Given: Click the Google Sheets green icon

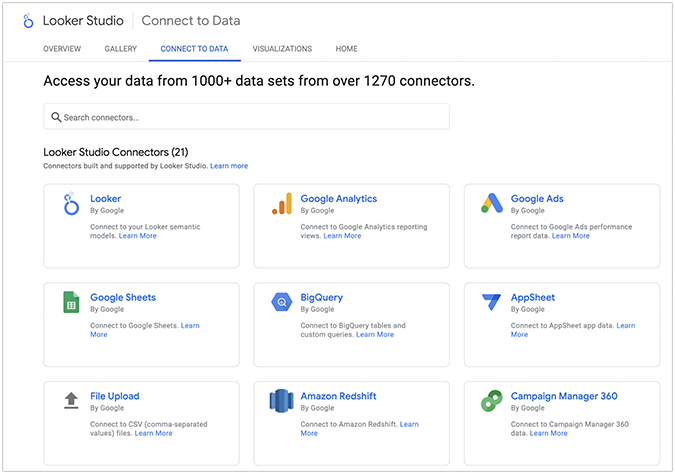Looking at the screenshot, I should pyautogui.click(x=71, y=302).
